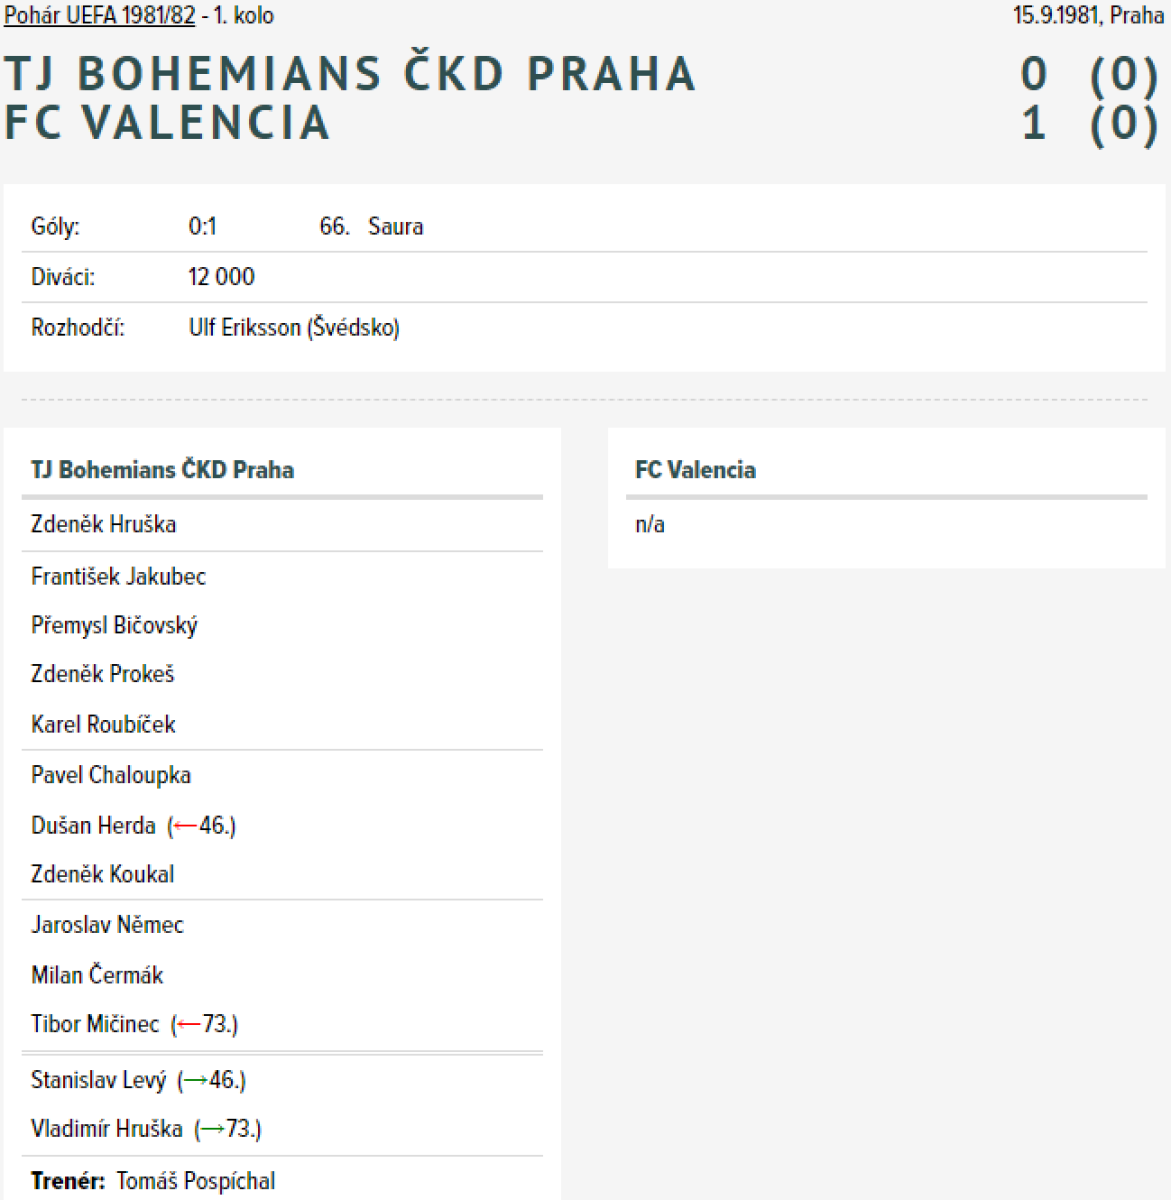Select goalkeeper Zdeněk Hruška
The width and height of the screenshot is (1171, 1200).
[103, 524]
